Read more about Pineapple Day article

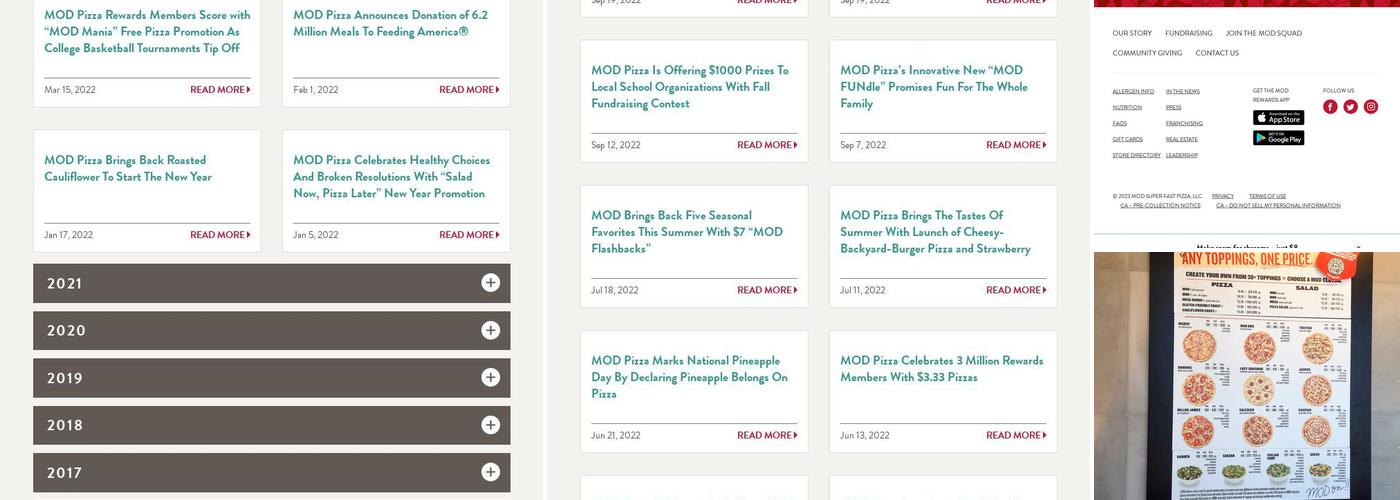pos(767,435)
